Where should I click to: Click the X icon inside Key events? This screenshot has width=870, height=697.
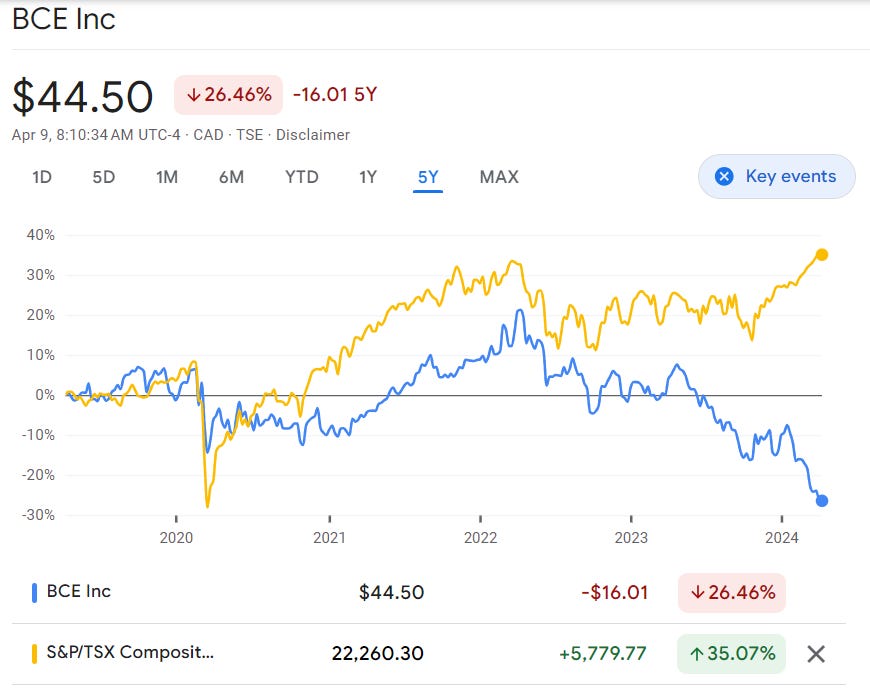[724, 176]
